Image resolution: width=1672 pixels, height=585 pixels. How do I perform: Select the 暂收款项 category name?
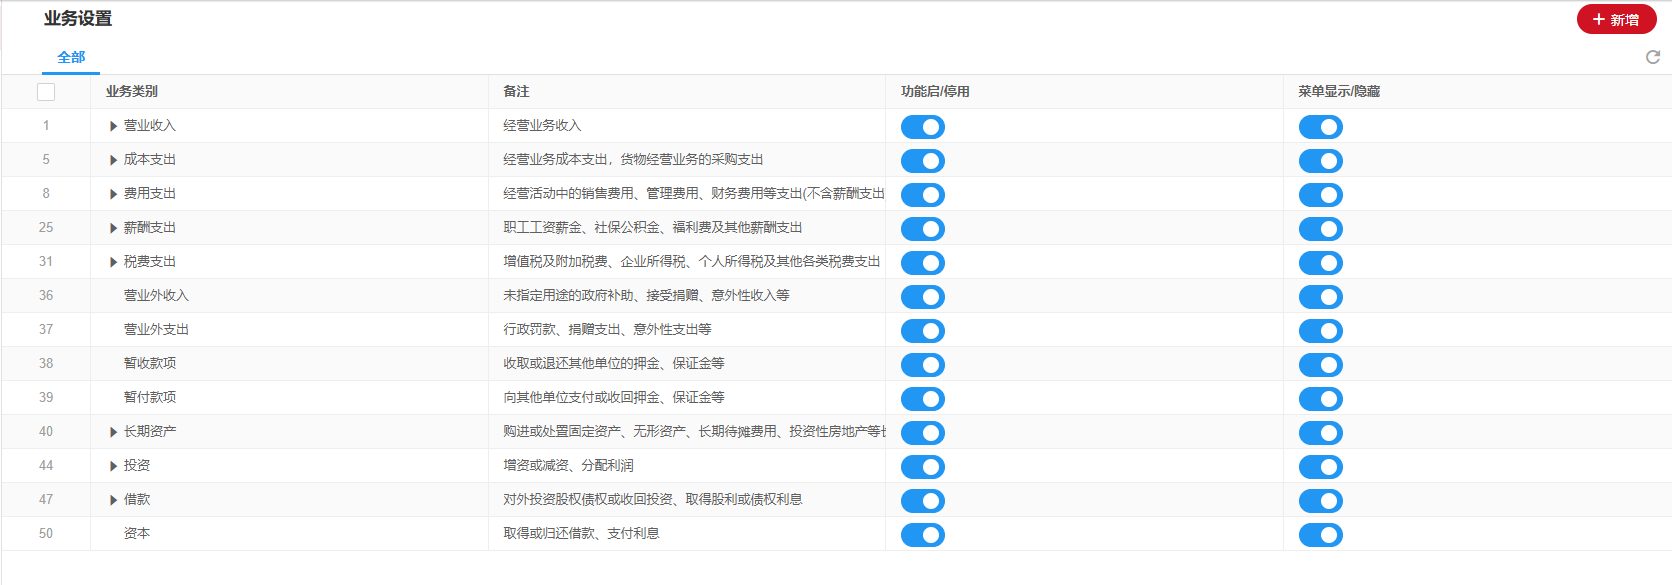(150, 363)
